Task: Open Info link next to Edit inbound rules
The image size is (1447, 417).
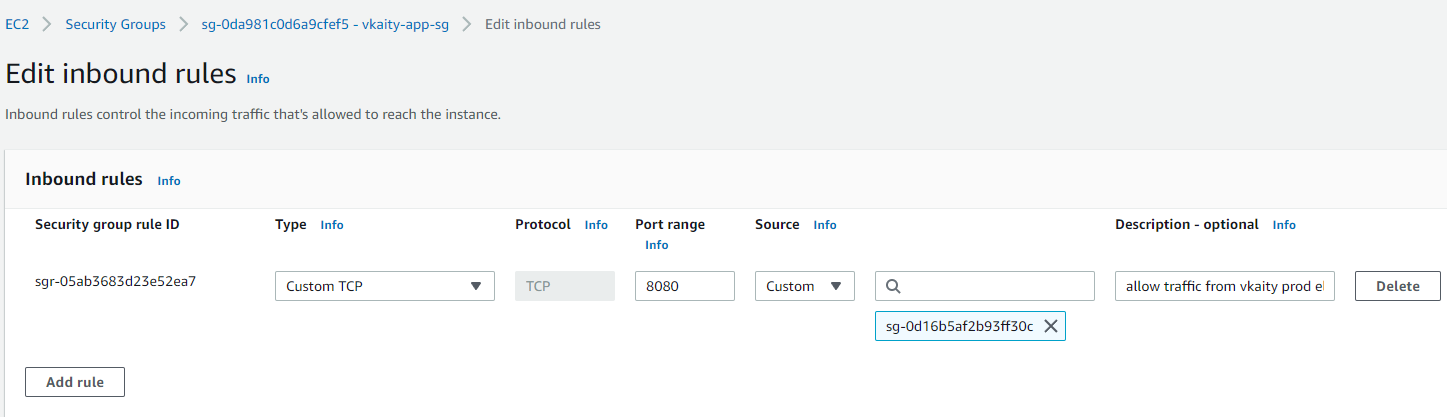Action: [x=258, y=79]
